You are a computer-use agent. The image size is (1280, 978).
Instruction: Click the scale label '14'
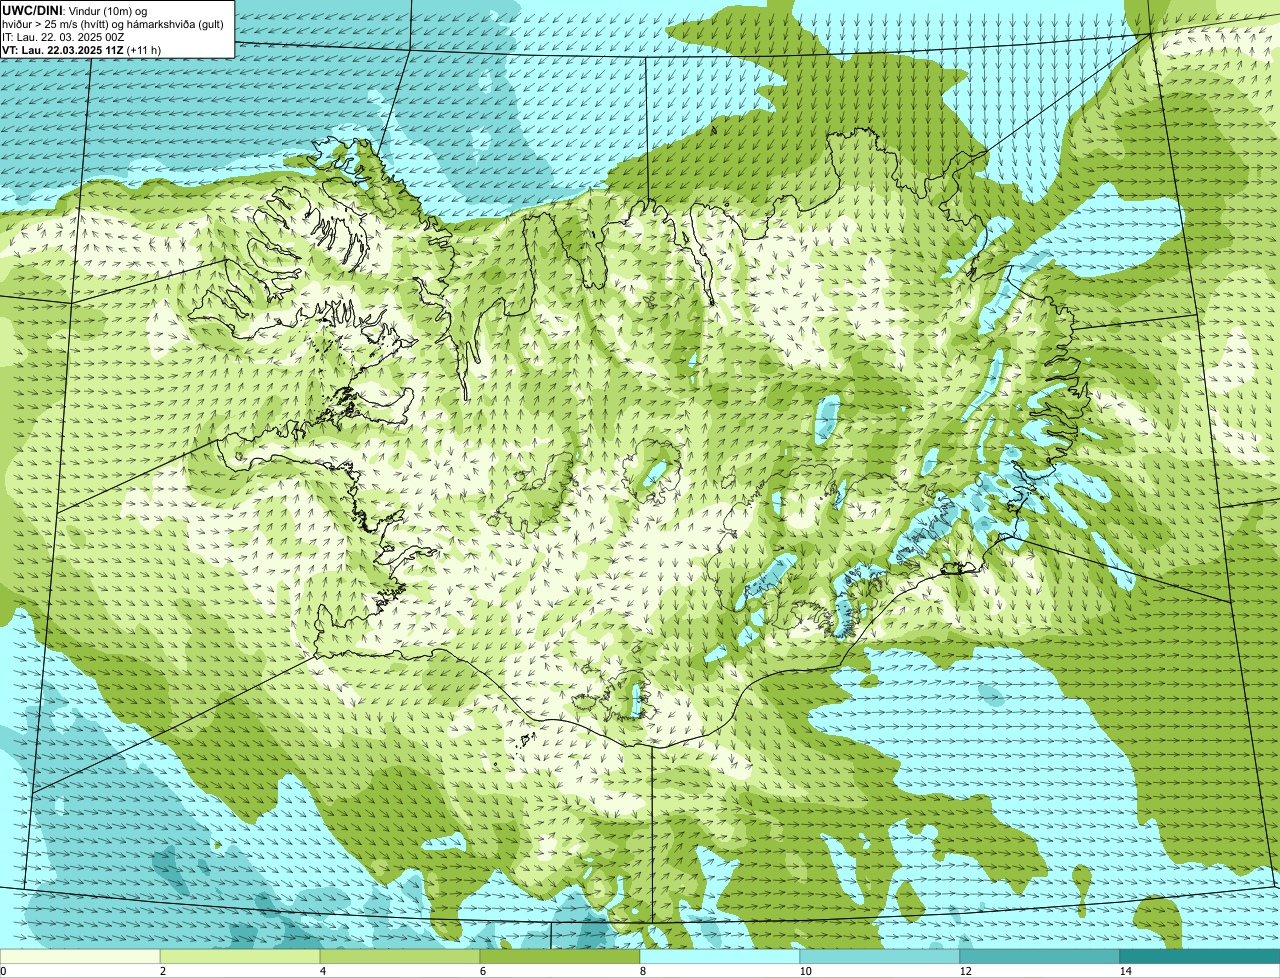[x=1125, y=971]
